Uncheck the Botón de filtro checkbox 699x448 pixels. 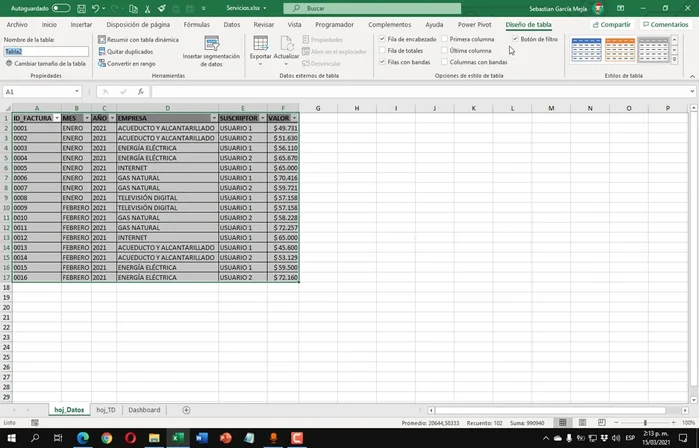(515, 39)
